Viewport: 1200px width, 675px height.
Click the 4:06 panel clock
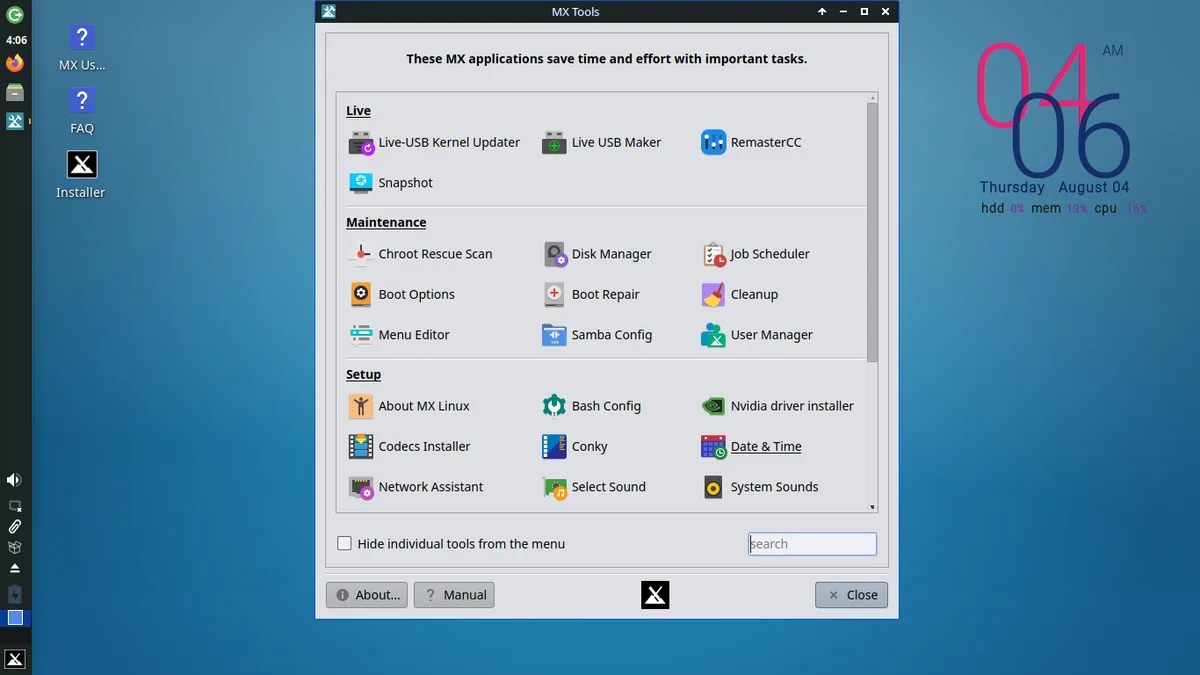[16, 41]
